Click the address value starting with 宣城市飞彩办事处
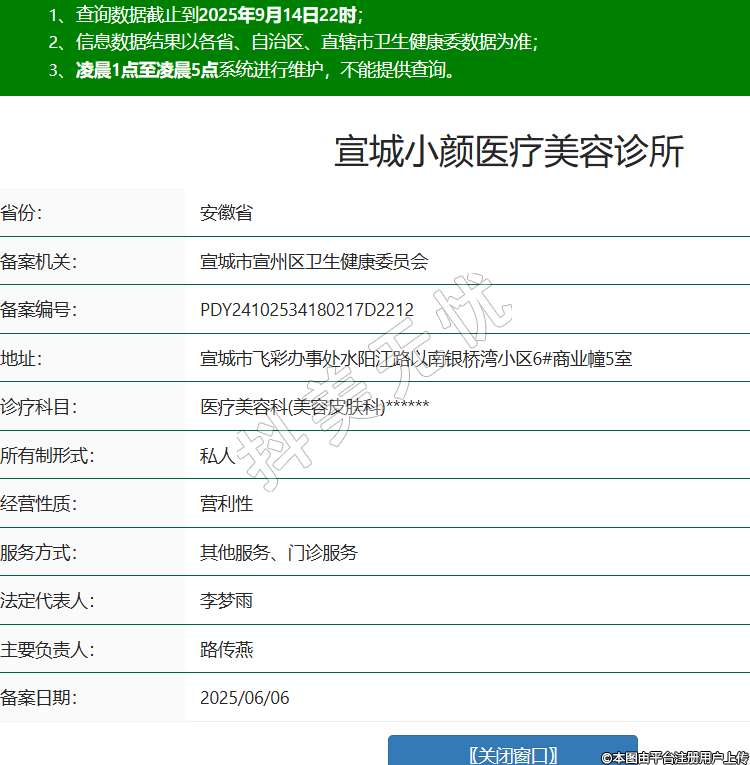This screenshot has width=750, height=765. (416, 359)
